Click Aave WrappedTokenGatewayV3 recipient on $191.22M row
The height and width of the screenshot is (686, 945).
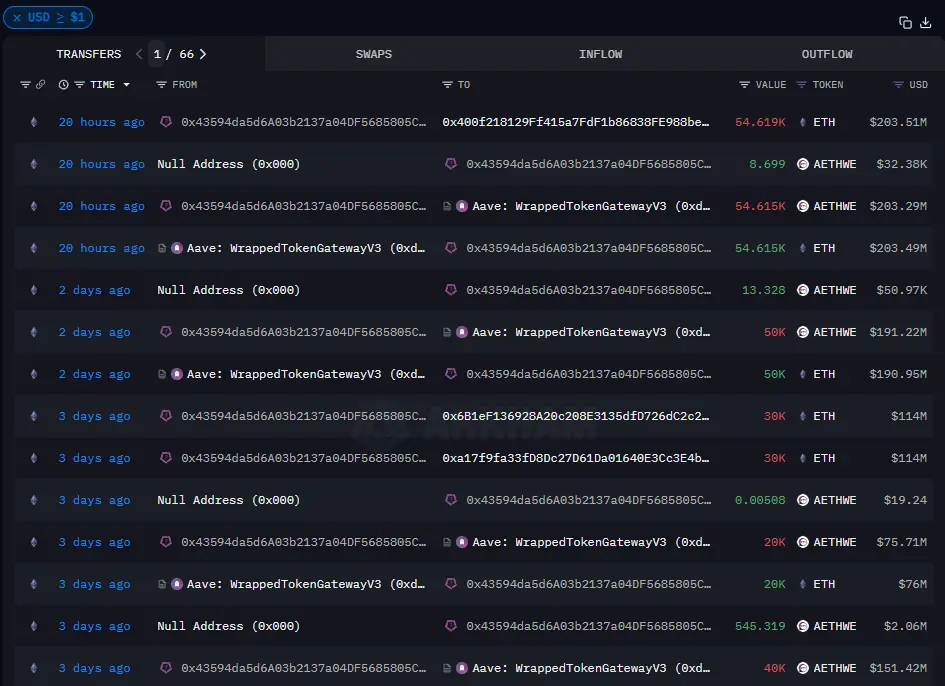coord(591,332)
